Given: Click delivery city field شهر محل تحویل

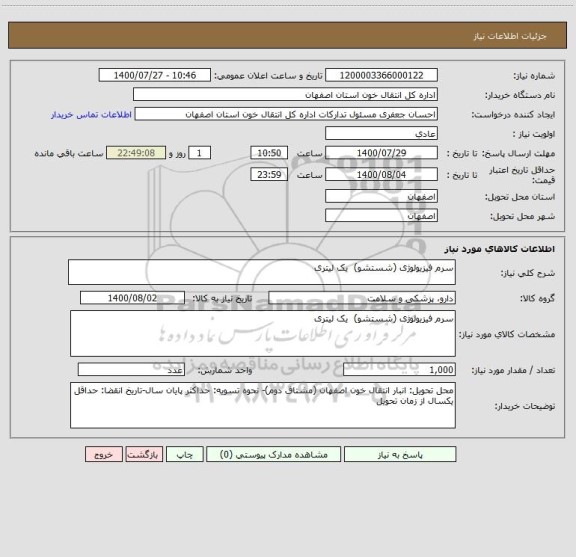Looking at the screenshot, I should tap(381, 216).
